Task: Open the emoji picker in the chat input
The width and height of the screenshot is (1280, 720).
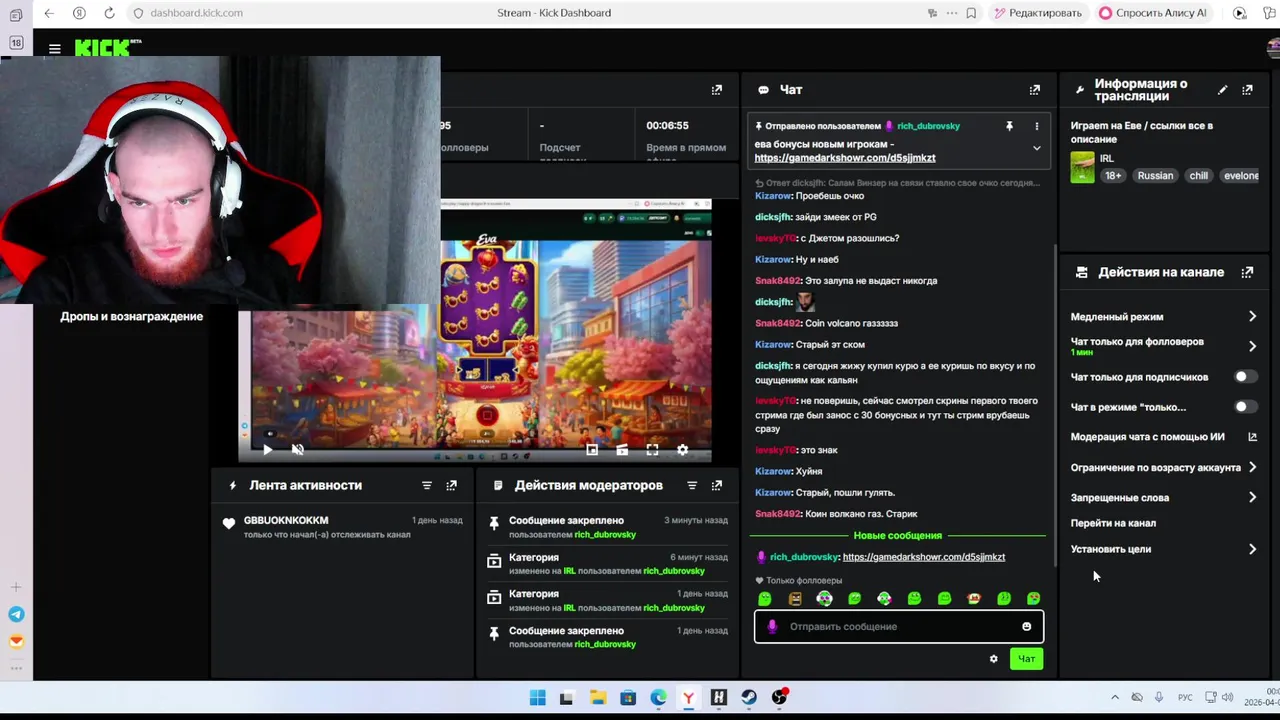Action: pos(1026,627)
